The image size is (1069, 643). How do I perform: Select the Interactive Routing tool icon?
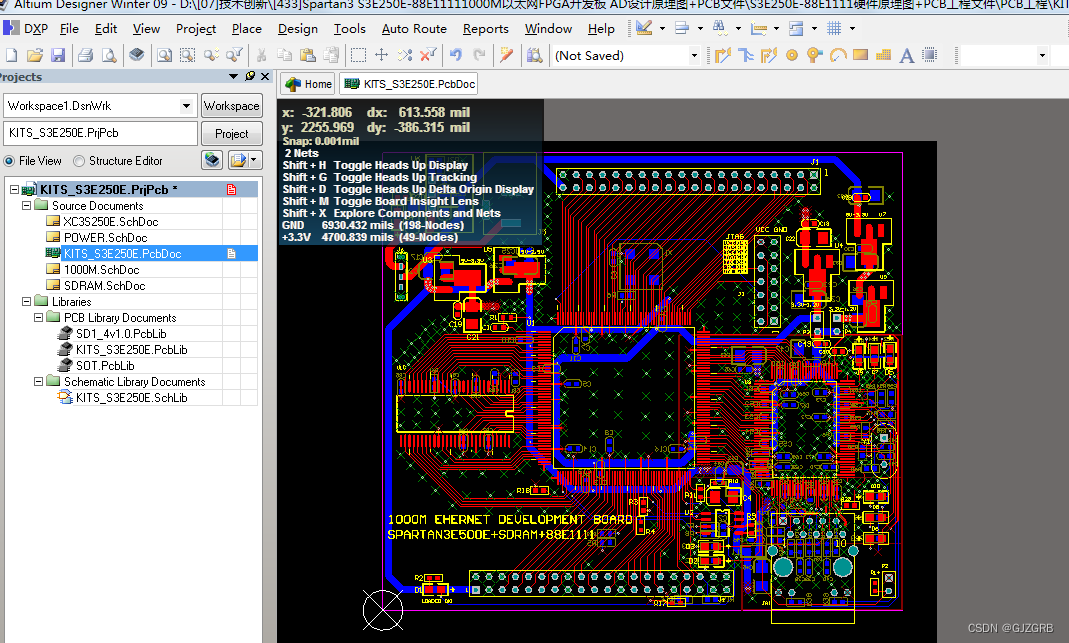coord(723,55)
